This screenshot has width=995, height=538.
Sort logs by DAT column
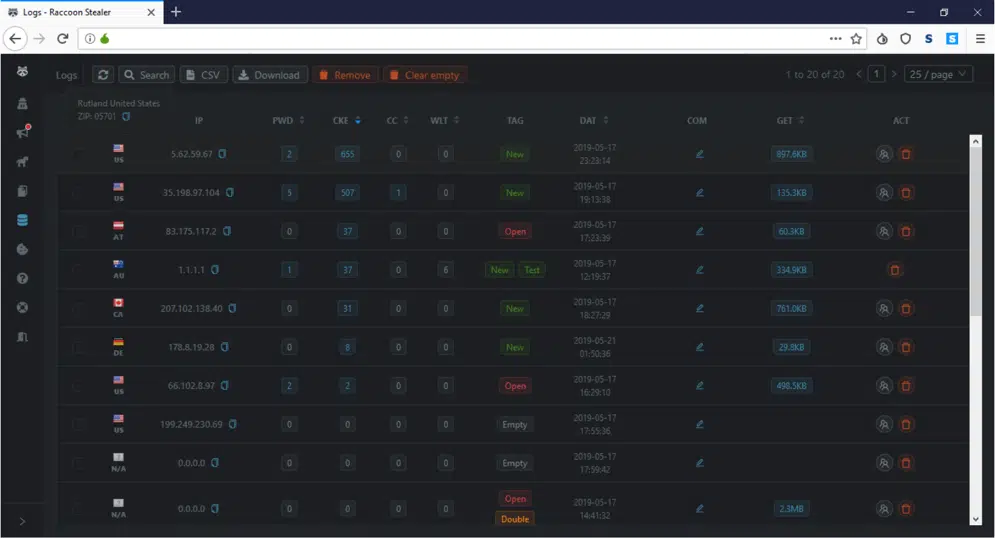point(605,121)
